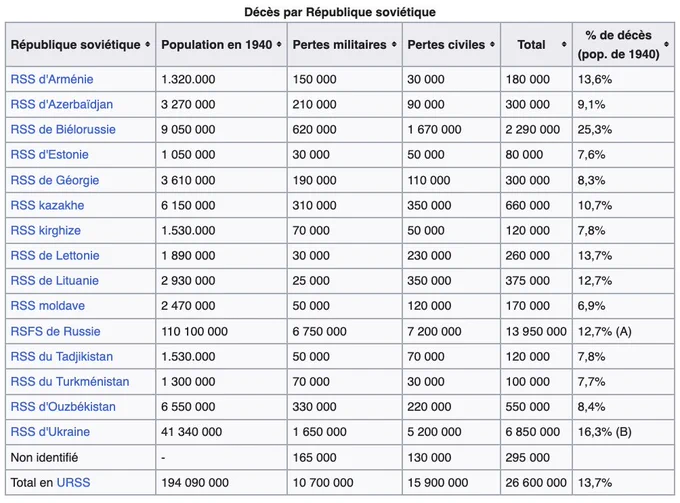Sort the Total column
This screenshot has width=680, height=503.
[564, 44]
